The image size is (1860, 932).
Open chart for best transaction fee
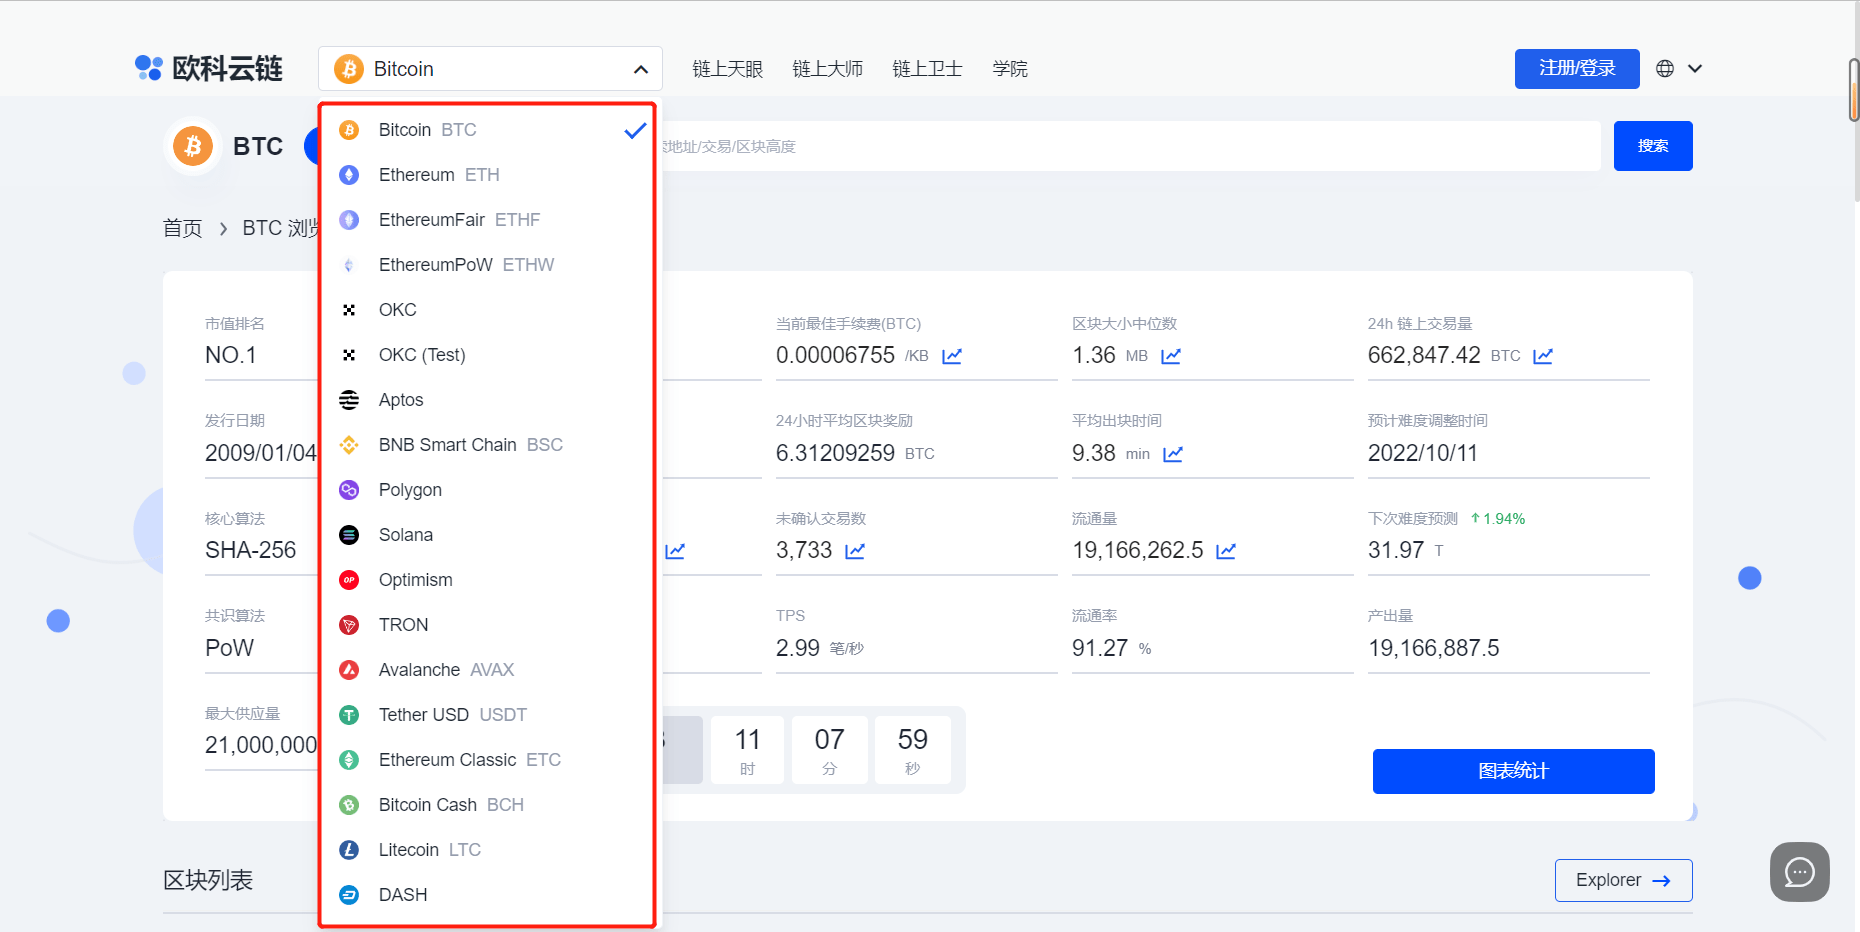pos(952,356)
